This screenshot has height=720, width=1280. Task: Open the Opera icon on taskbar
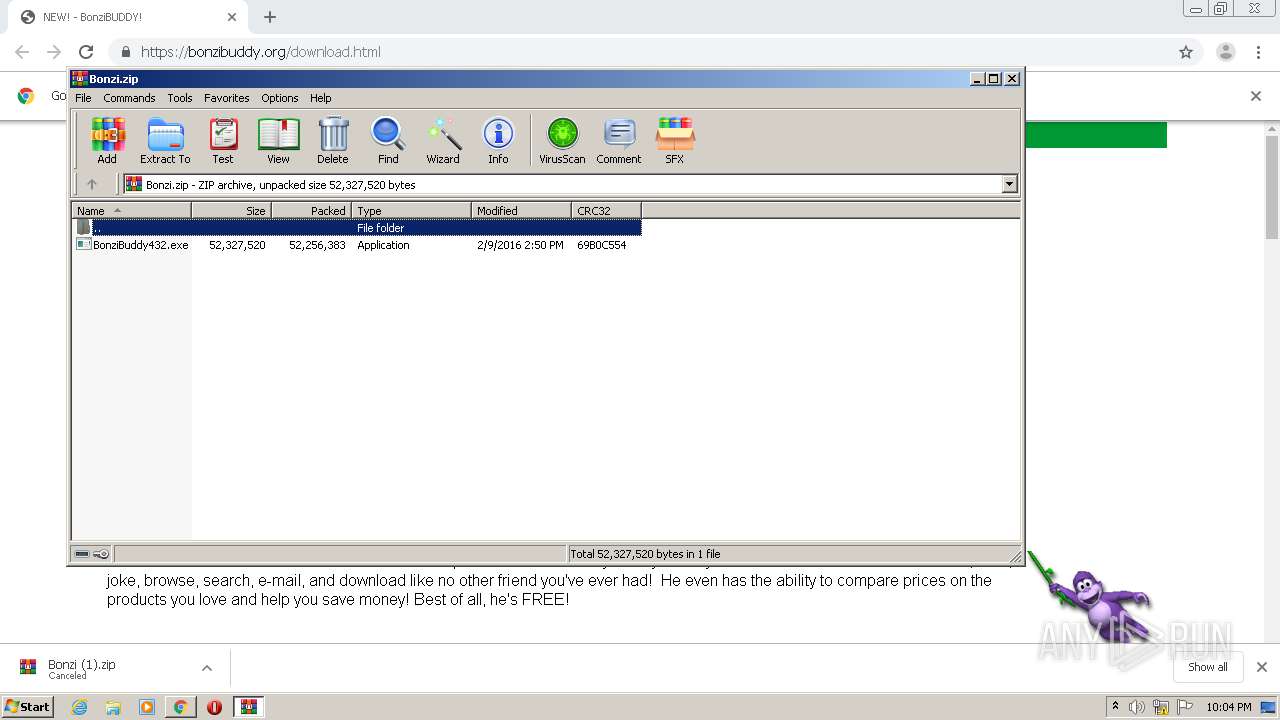[x=214, y=707]
